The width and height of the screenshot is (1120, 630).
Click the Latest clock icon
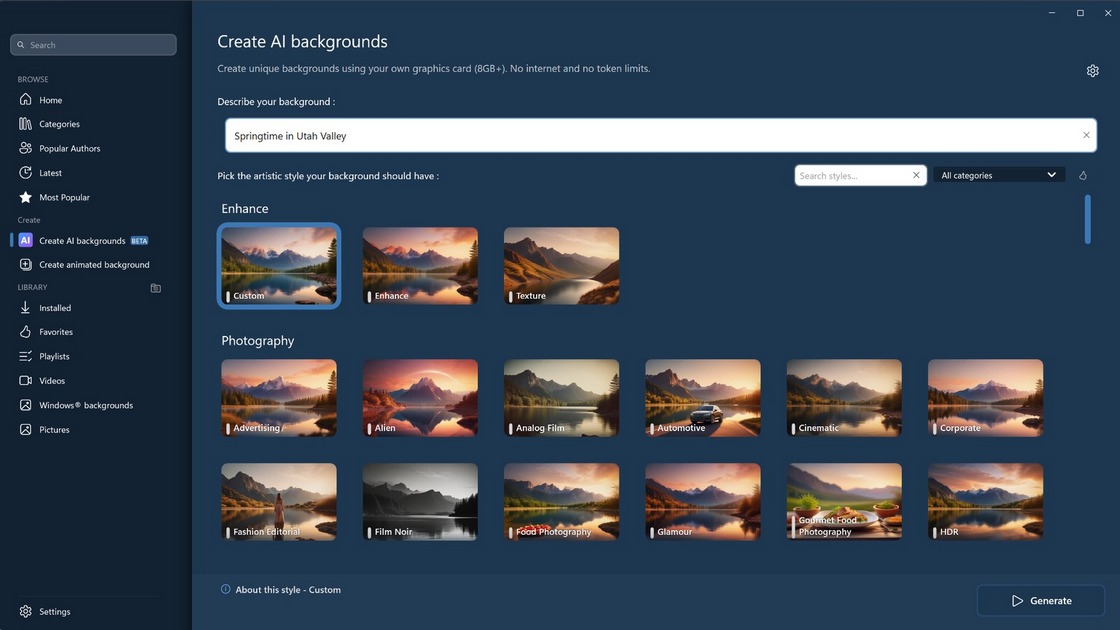coord(26,172)
